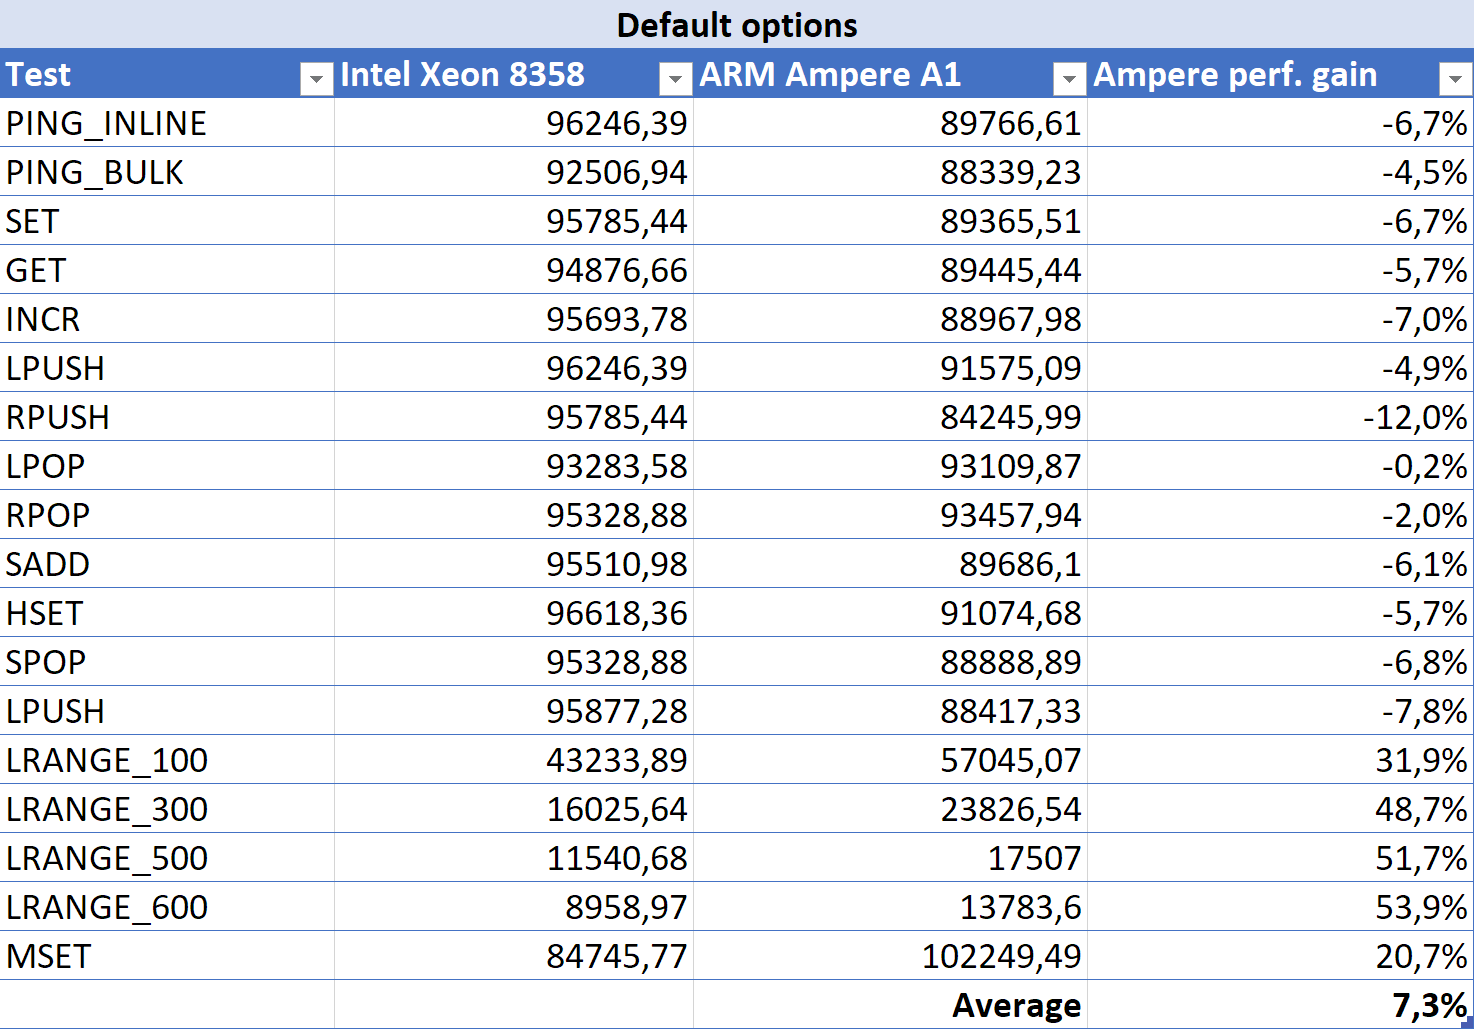
Task: Select Intel value 92506,94
Action: pos(514,172)
